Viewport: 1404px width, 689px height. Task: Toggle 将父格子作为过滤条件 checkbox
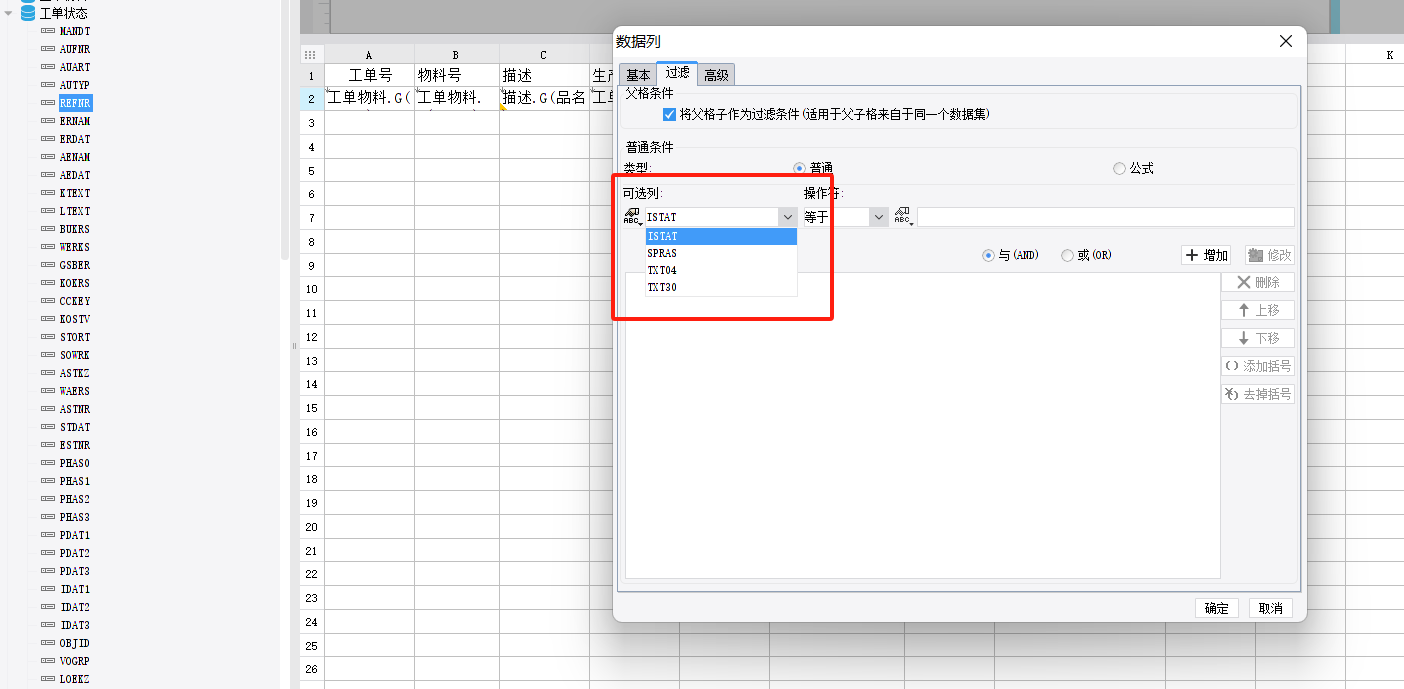(670, 115)
